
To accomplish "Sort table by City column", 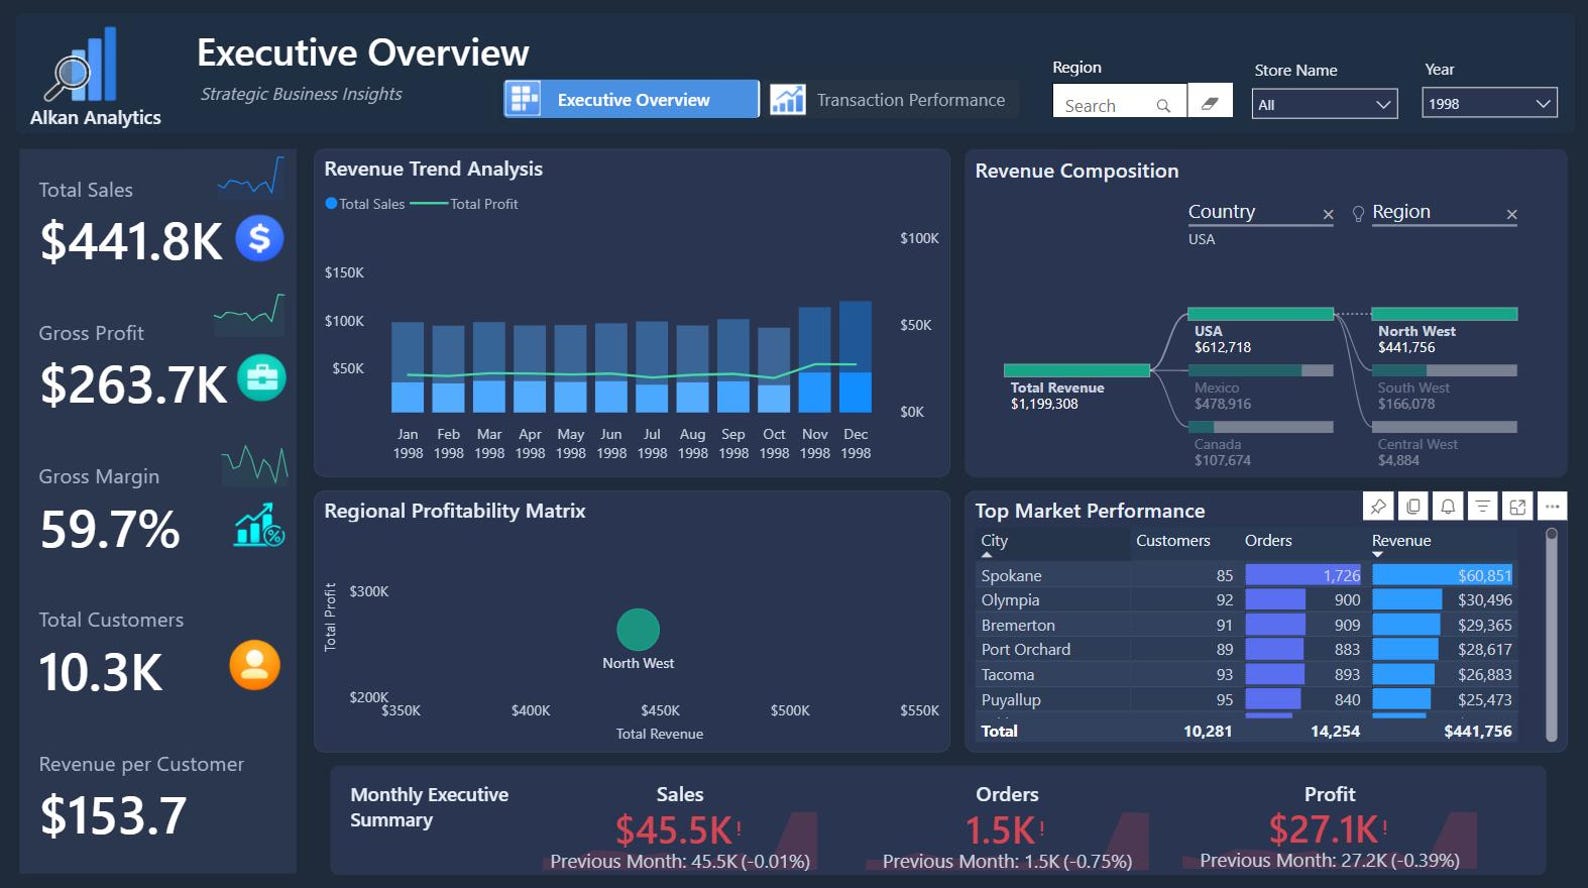I will point(994,540).
